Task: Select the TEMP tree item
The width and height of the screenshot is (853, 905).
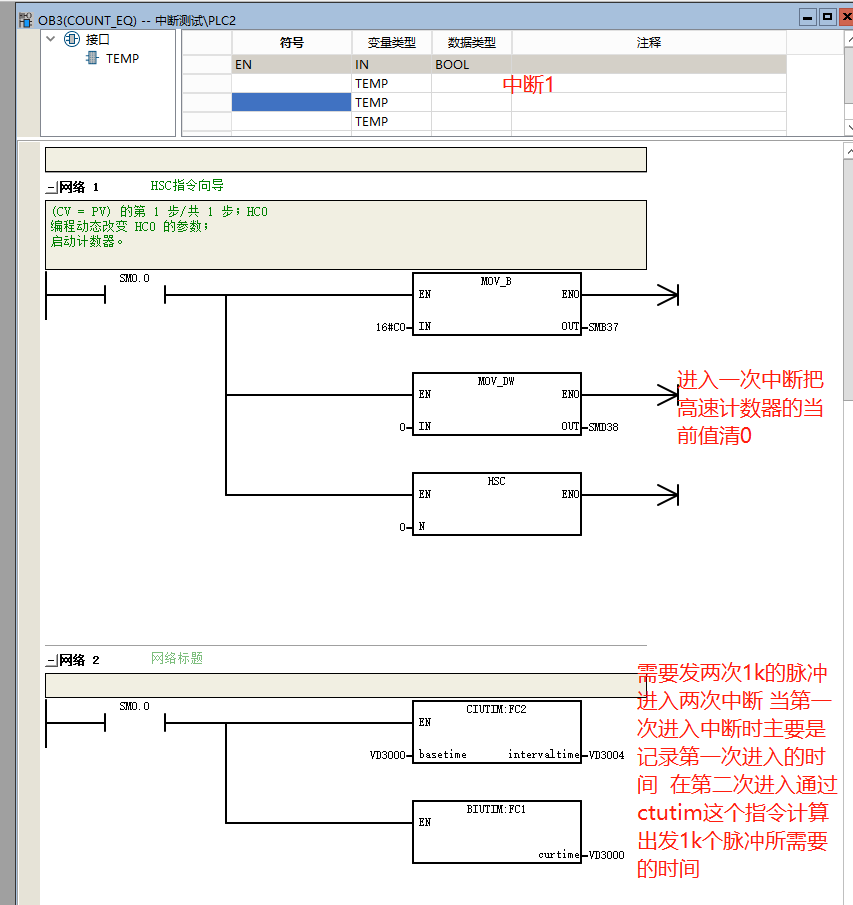Action: click(122, 58)
